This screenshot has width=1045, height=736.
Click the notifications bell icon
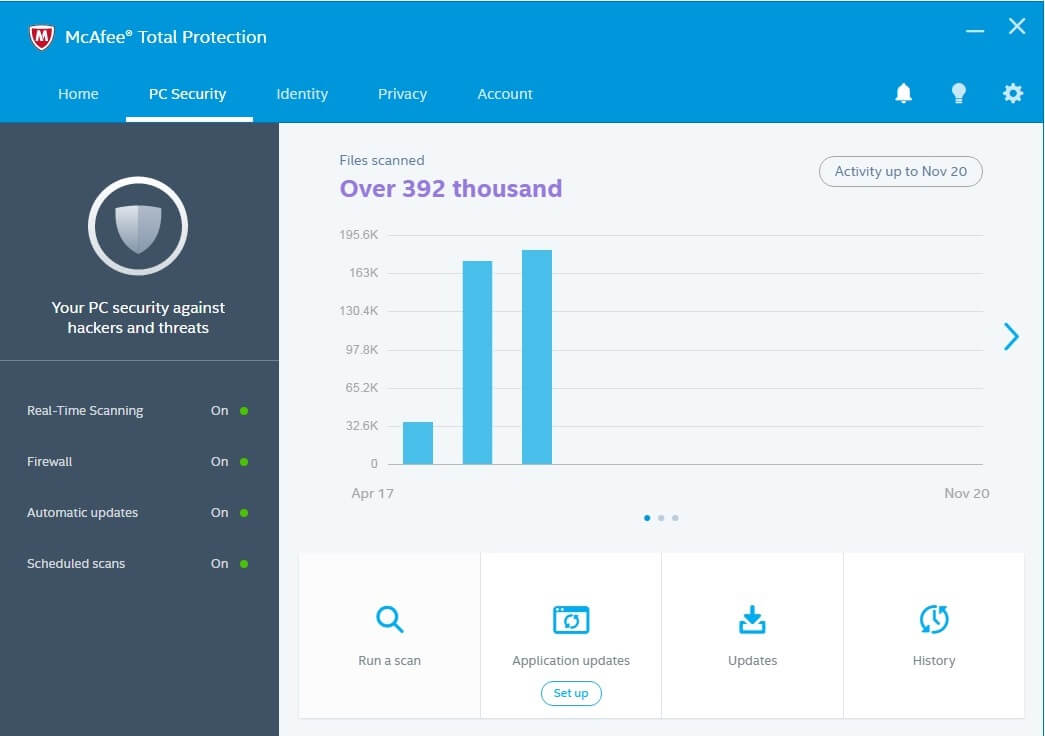[903, 93]
